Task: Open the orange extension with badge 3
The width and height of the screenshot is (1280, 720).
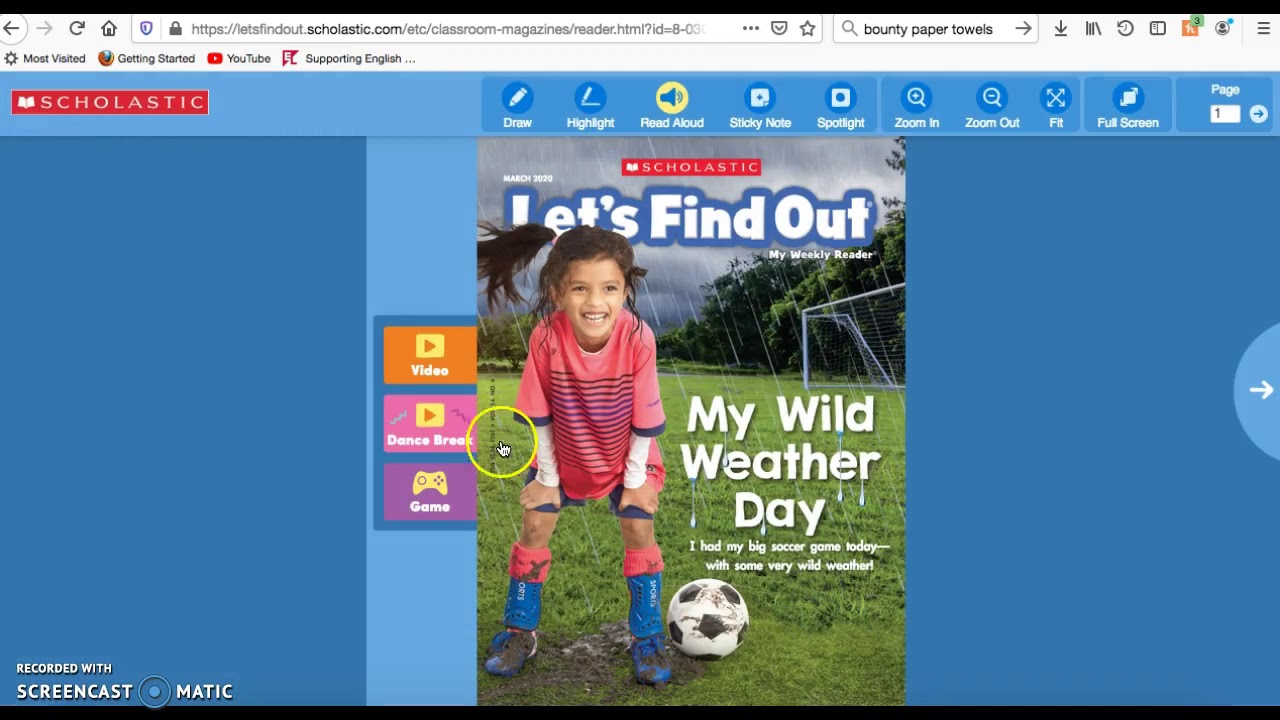Action: (1190, 27)
